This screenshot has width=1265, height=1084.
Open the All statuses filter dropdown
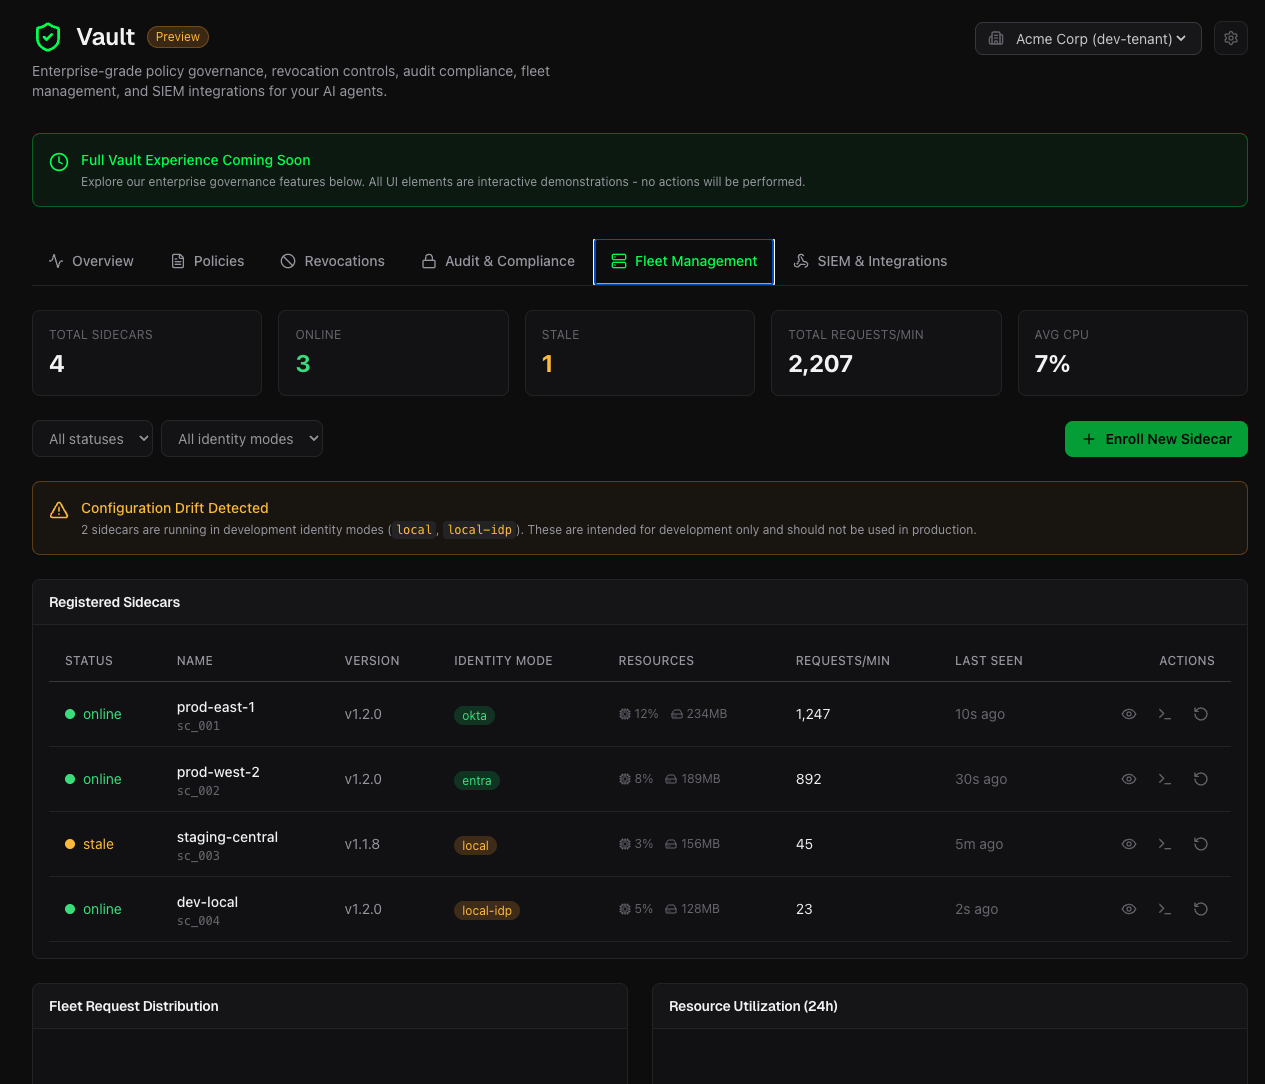click(x=92, y=439)
